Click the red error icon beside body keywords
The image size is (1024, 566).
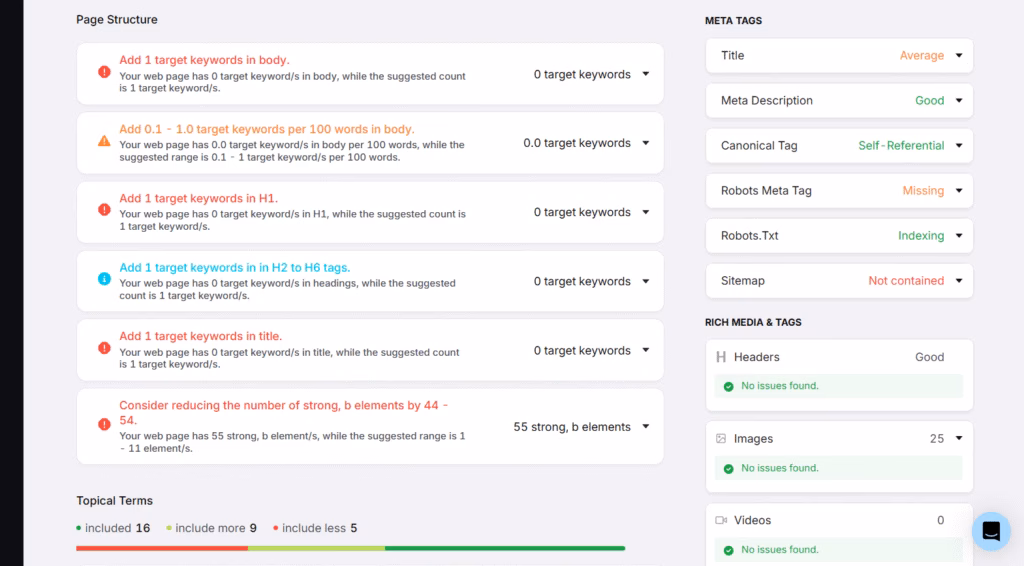[x=104, y=73]
